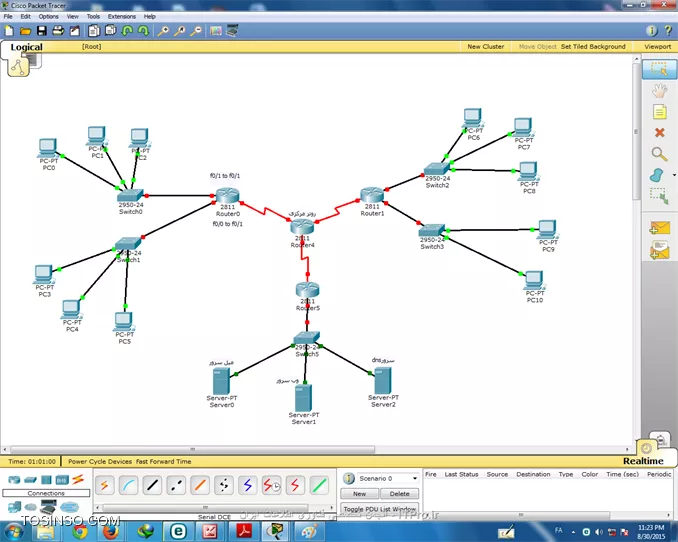Open the File menu
Image resolution: width=678 pixels, height=542 pixels.
(8, 16)
